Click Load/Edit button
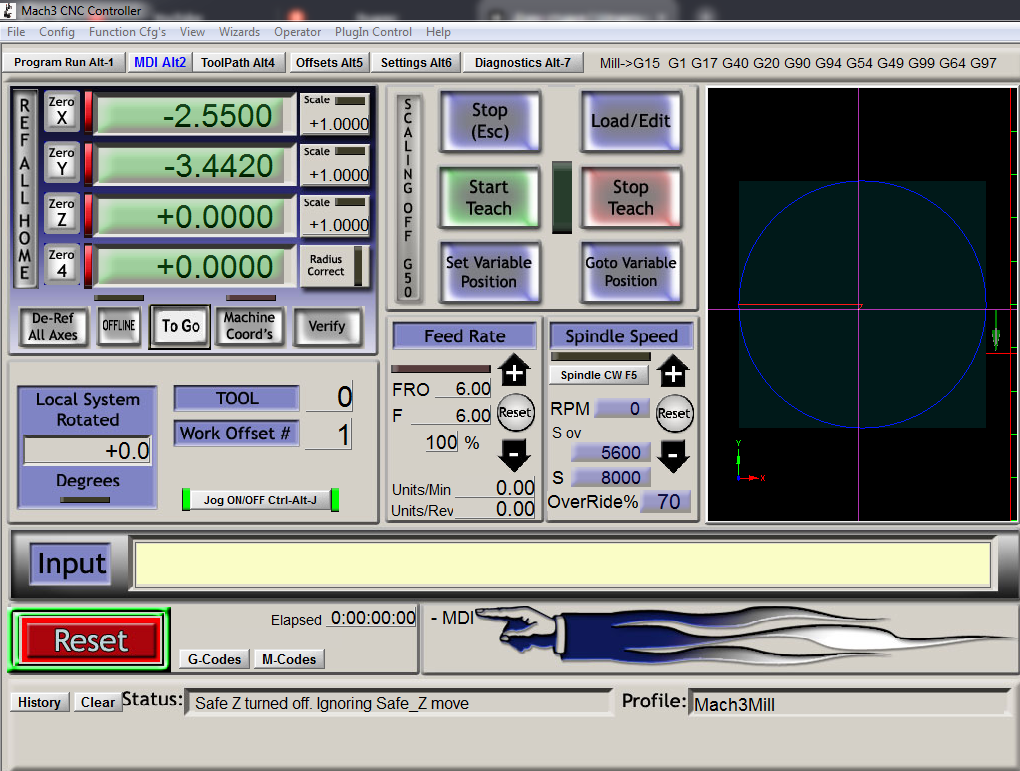Image resolution: width=1020 pixels, height=771 pixels. [630, 121]
